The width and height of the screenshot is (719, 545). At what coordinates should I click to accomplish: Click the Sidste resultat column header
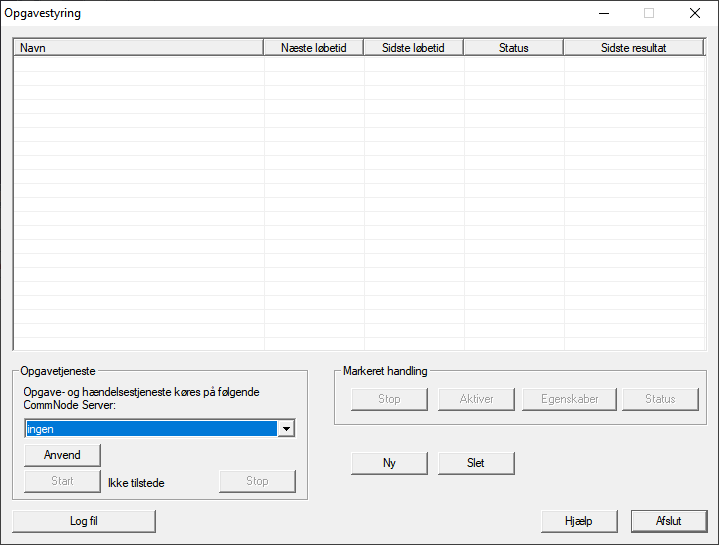pos(634,47)
